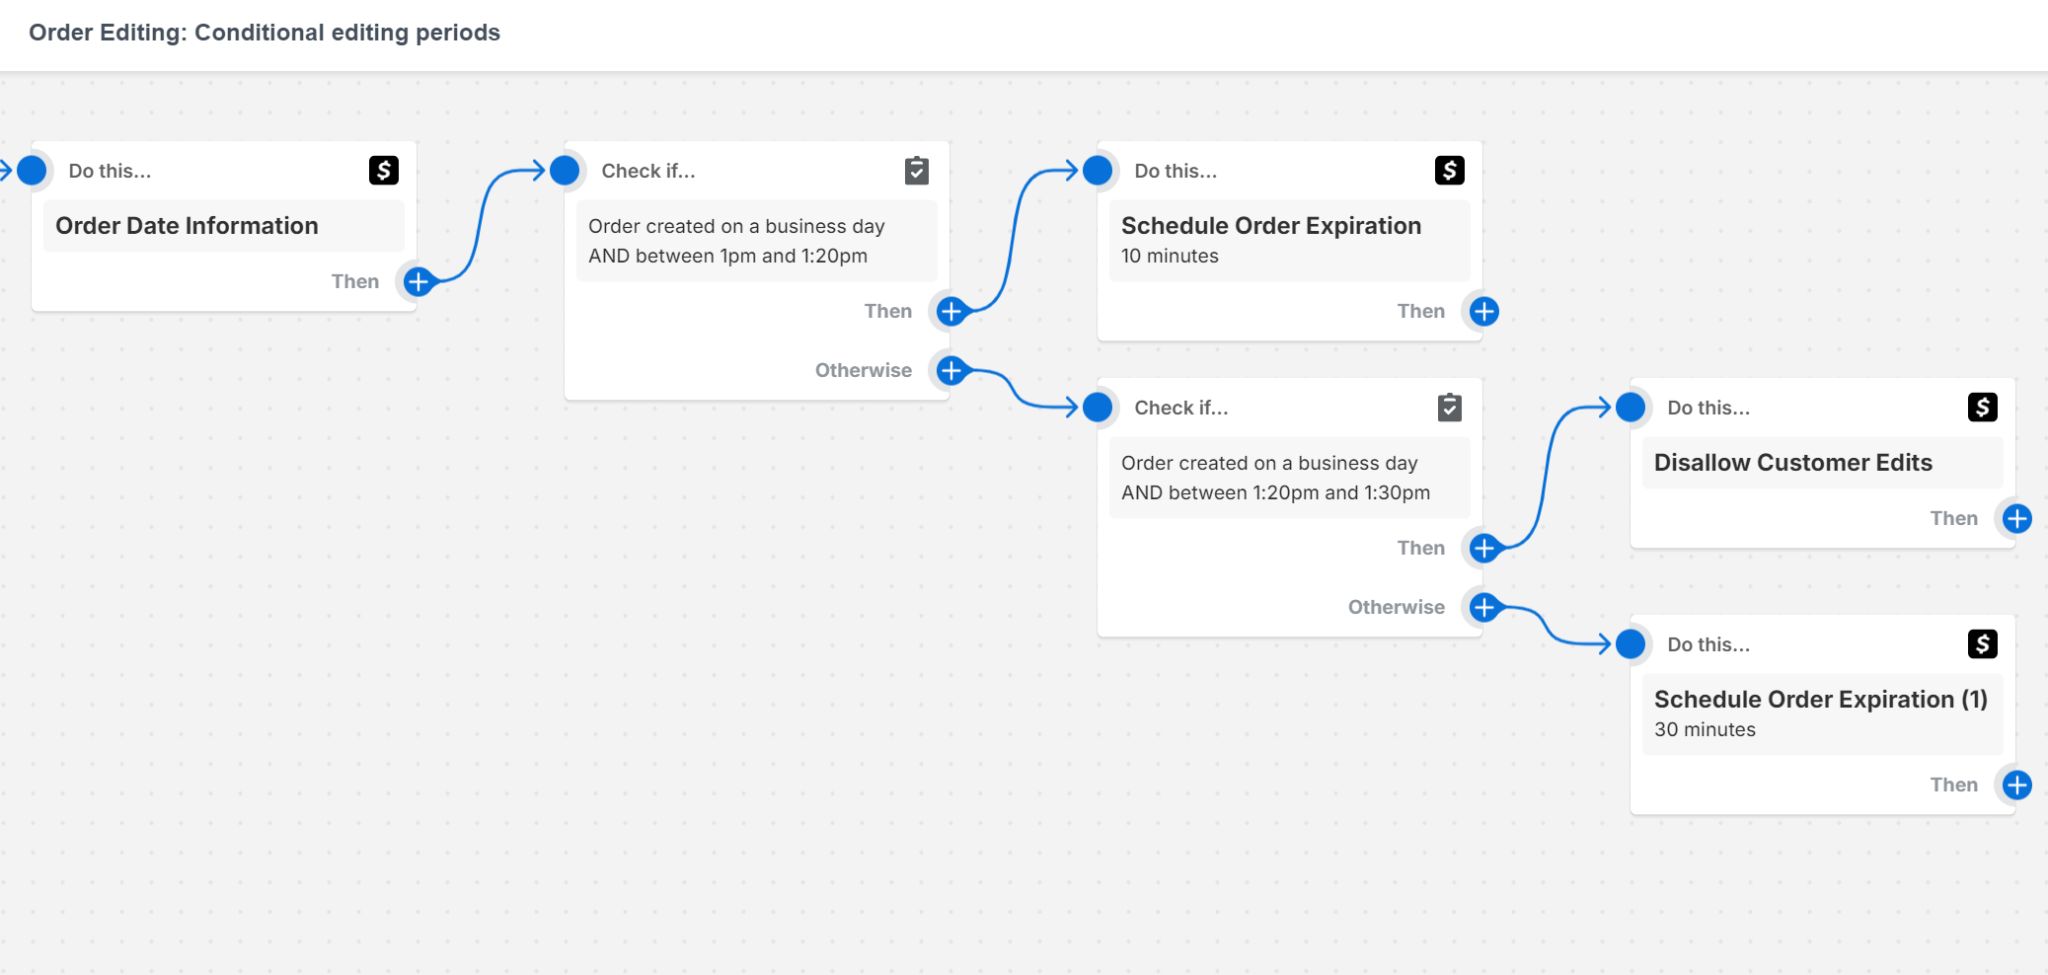The image size is (2048, 975).
Task: Click '30 minutes' under Schedule Order Expiration (1)
Action: tap(1704, 729)
